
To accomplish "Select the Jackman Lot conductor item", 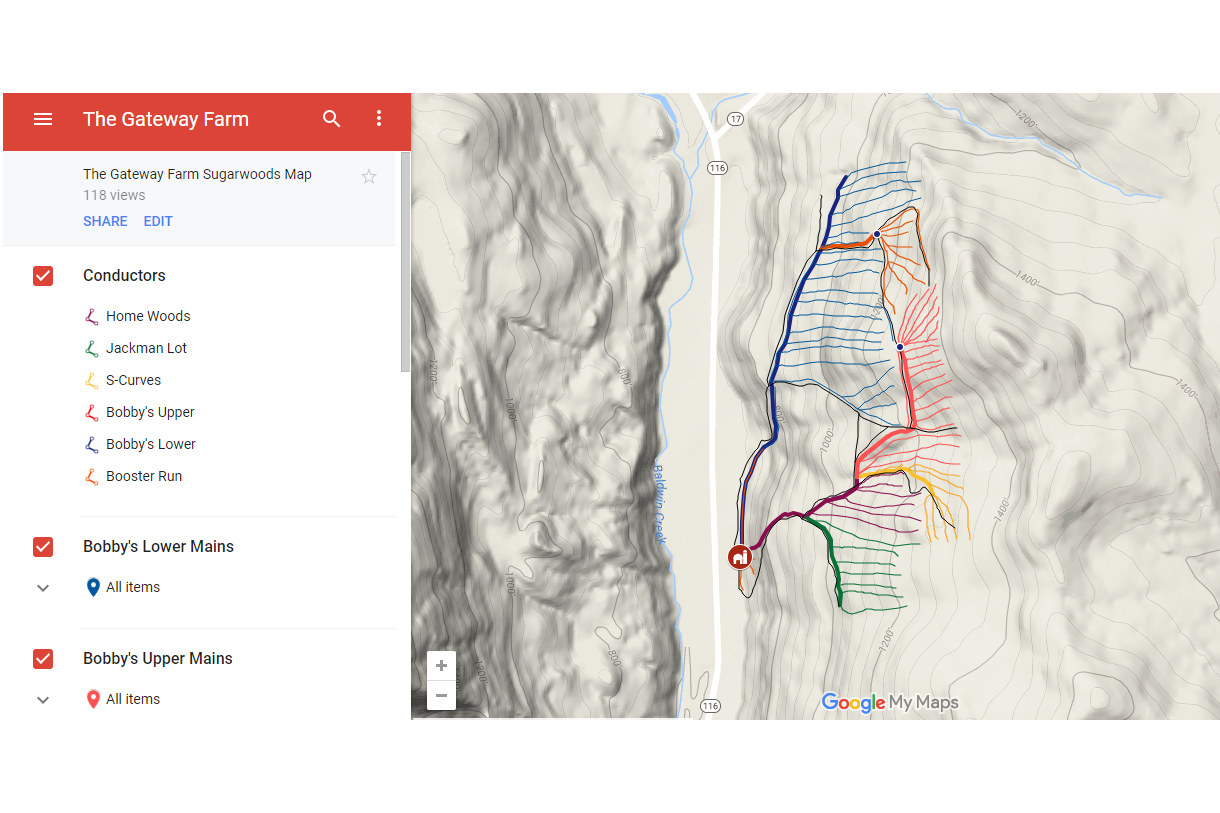I will coord(146,348).
